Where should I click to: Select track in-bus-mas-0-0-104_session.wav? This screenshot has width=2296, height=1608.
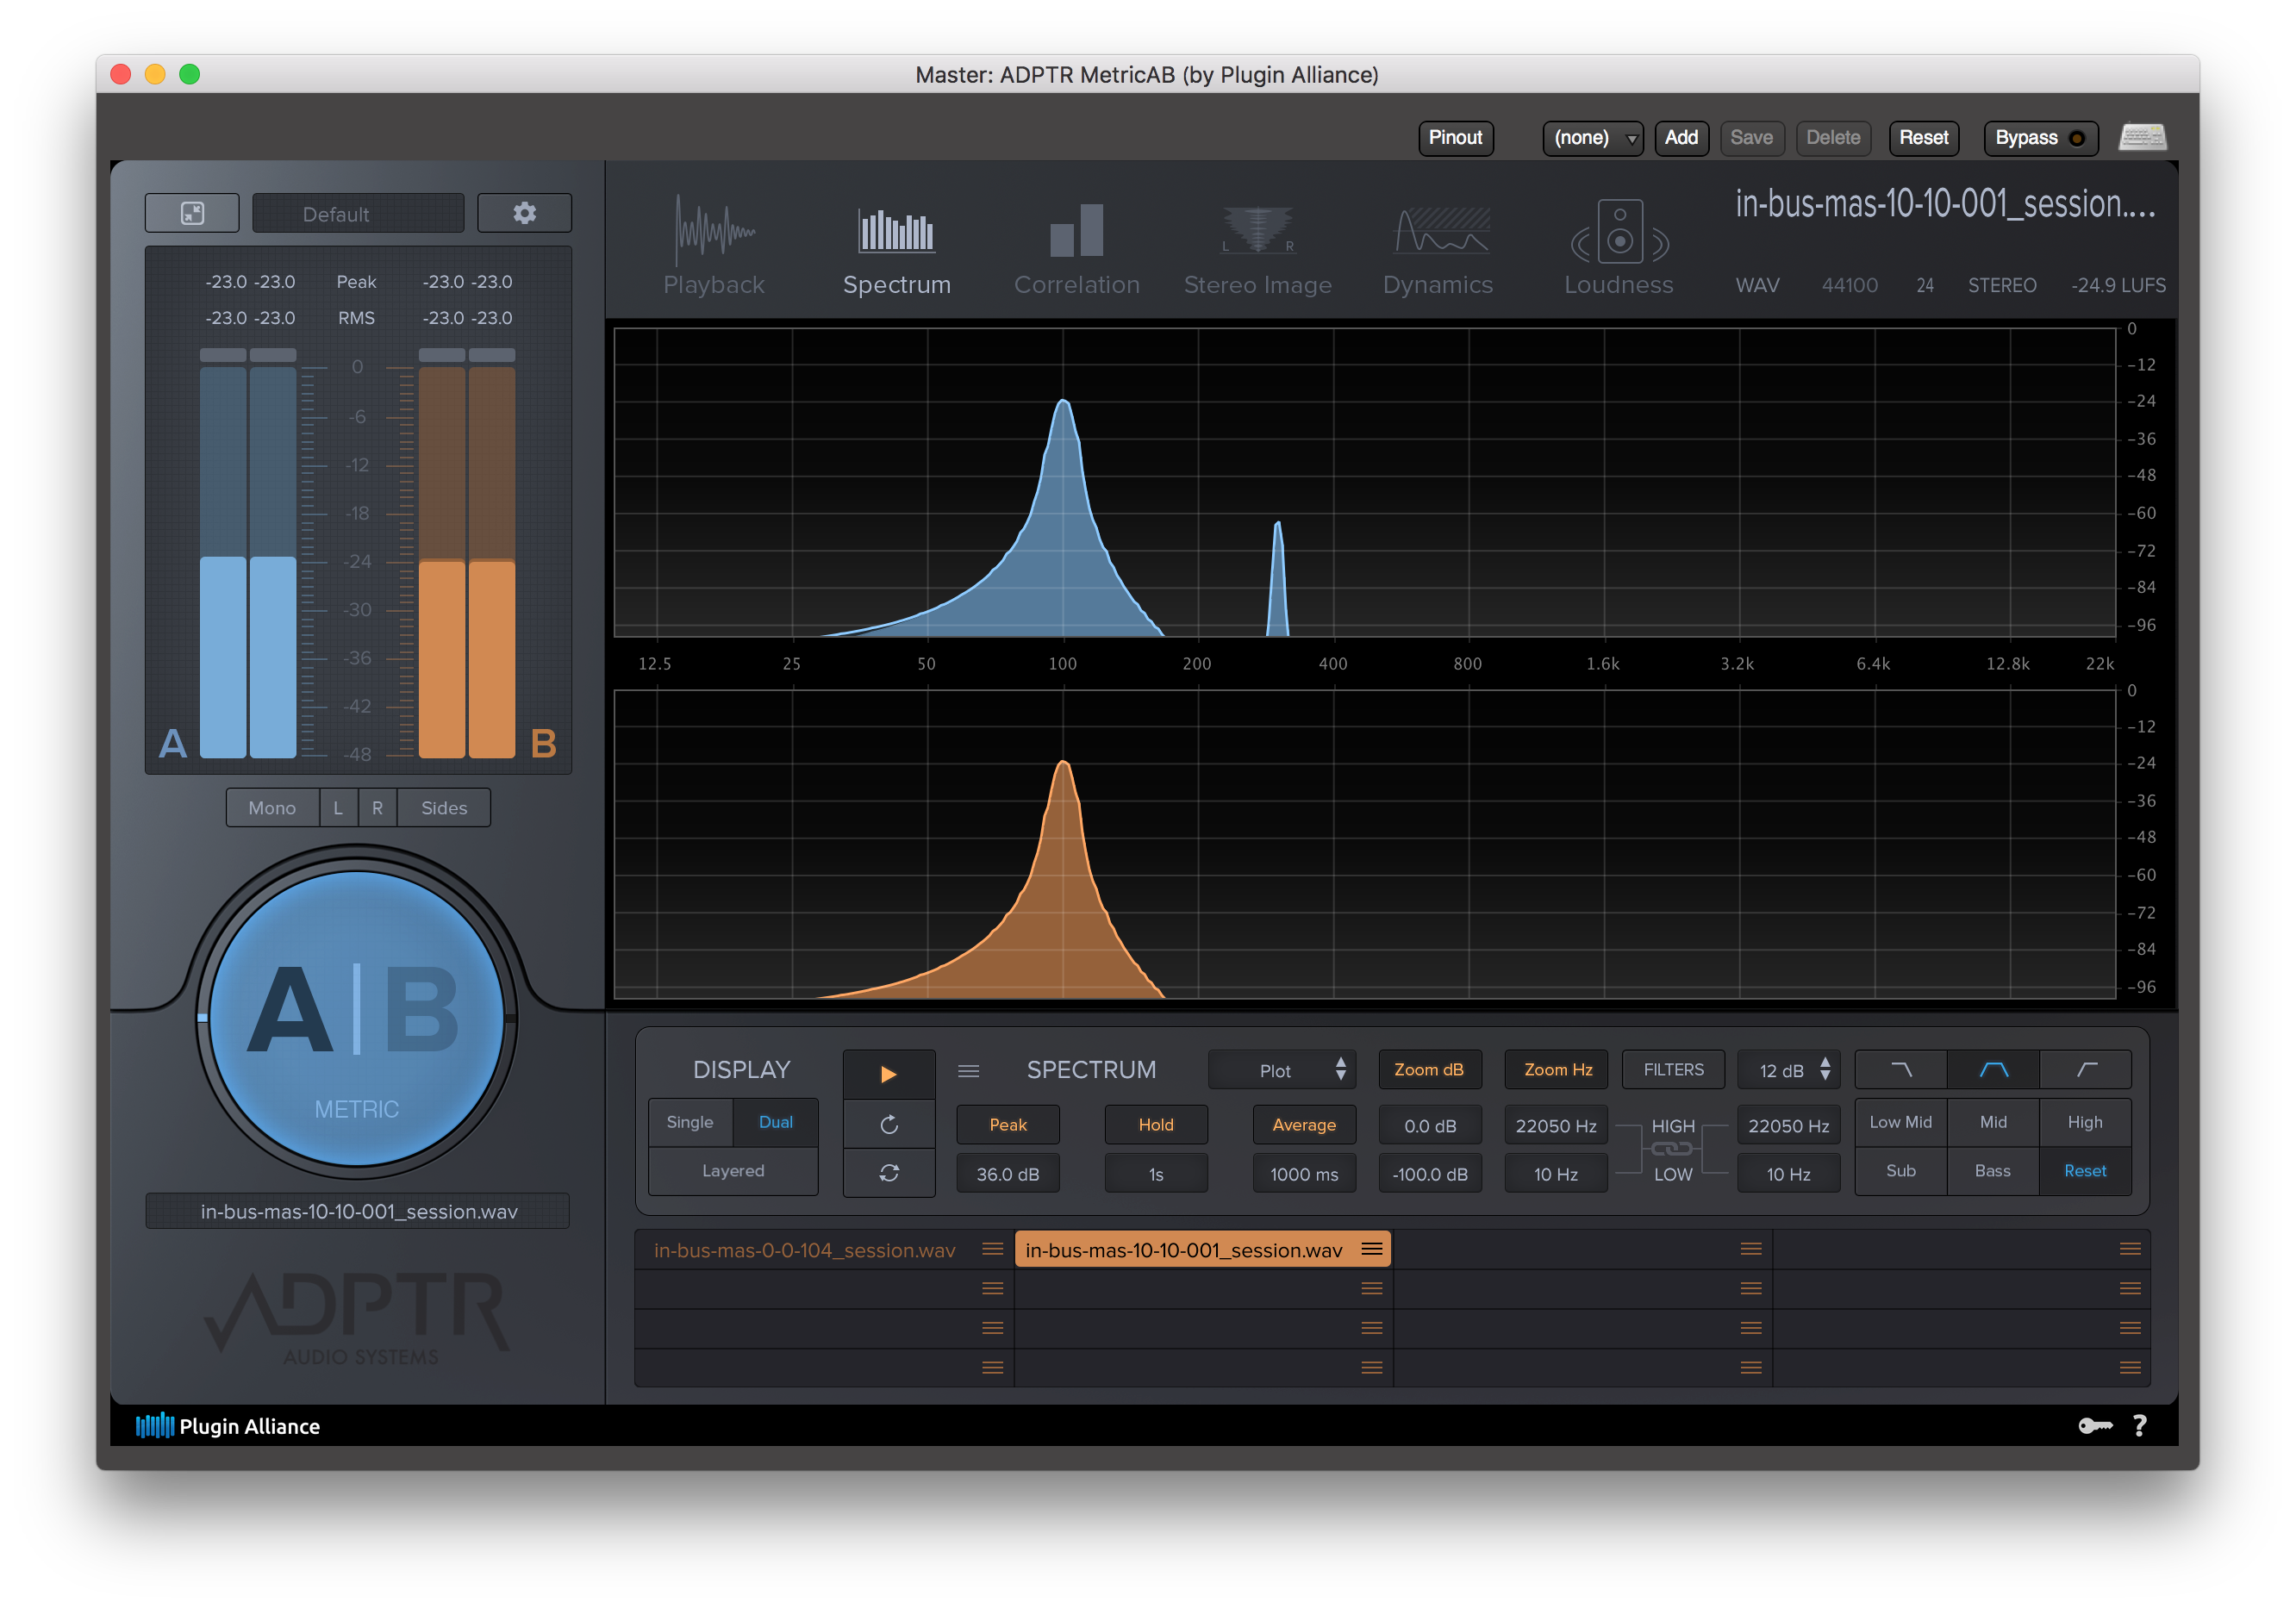point(805,1250)
